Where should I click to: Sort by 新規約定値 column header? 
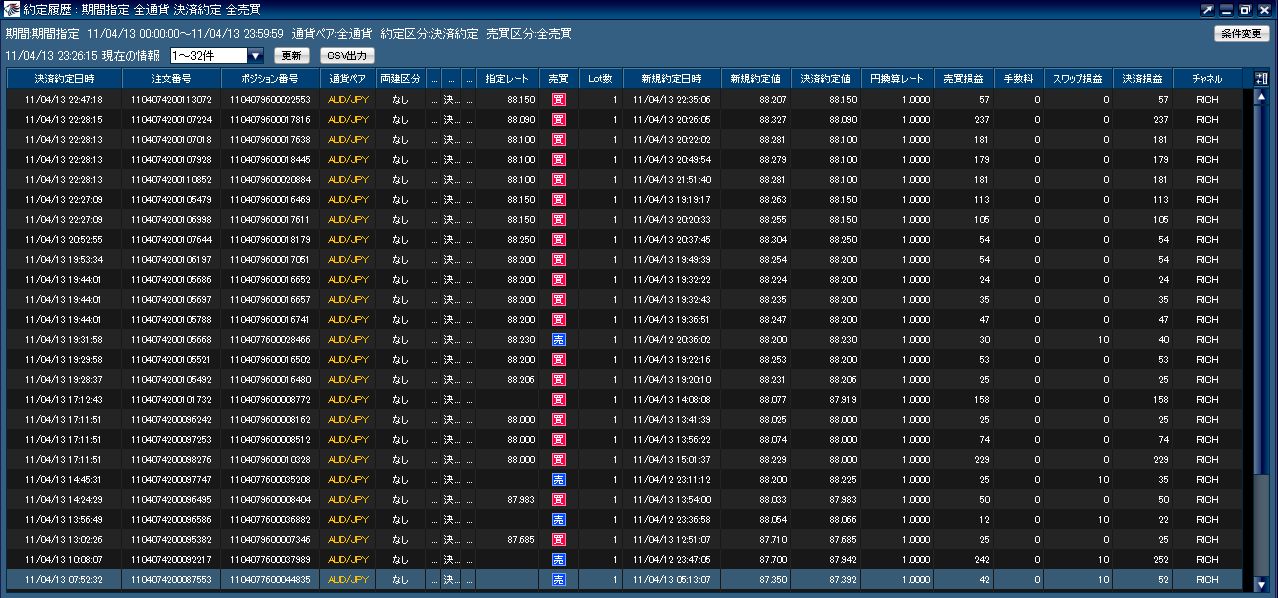(755, 78)
